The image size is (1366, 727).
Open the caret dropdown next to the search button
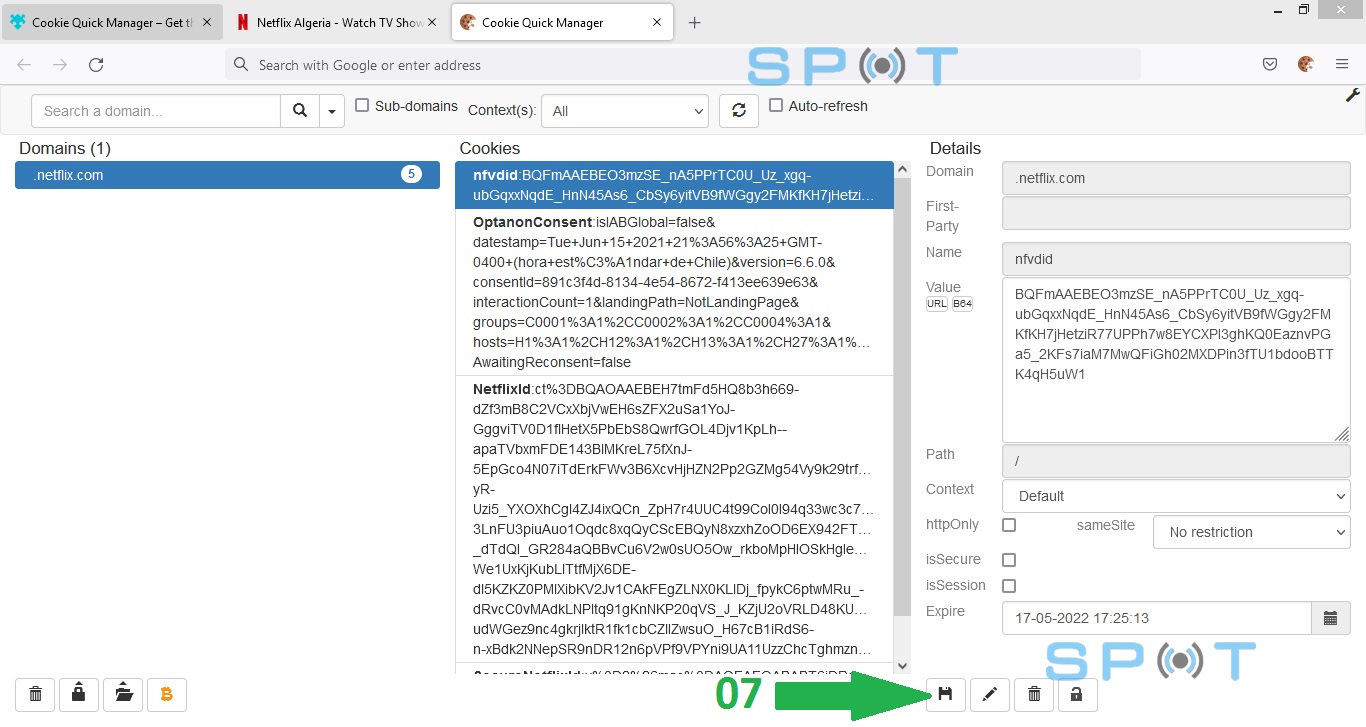(x=332, y=111)
